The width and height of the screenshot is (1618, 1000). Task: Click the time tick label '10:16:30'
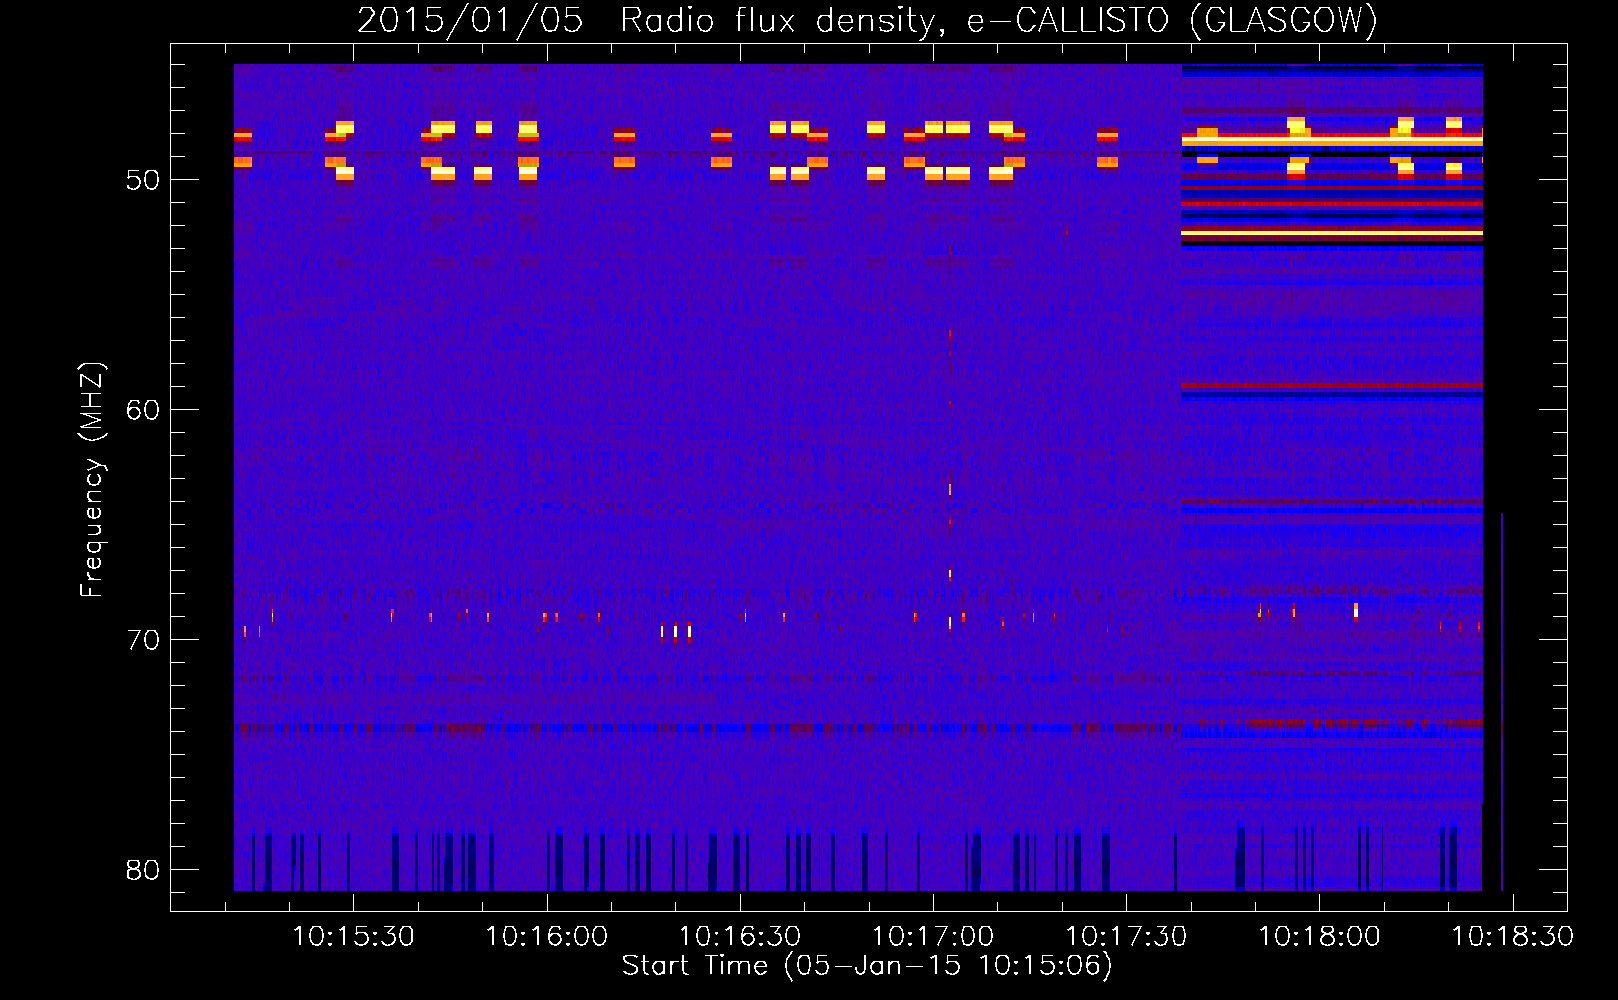[x=740, y=936]
